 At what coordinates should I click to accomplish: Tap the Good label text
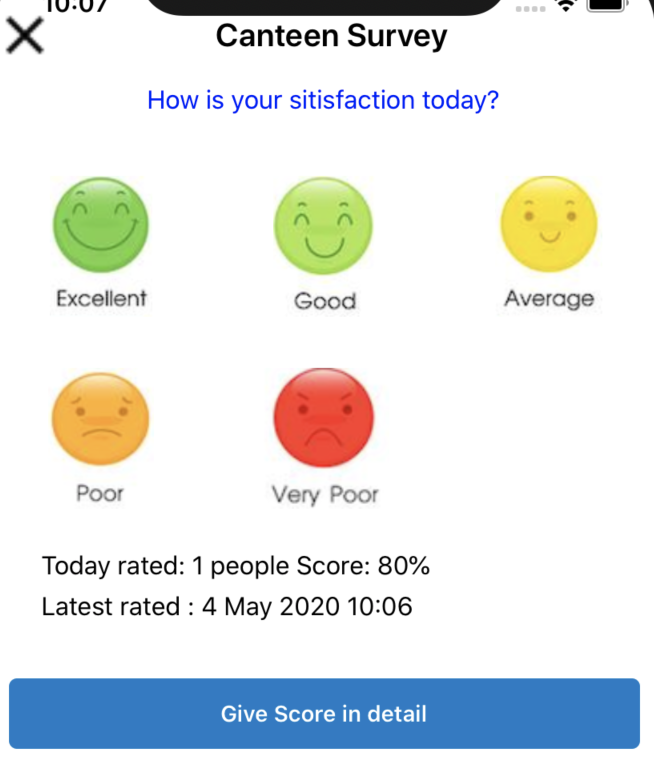pos(324,301)
